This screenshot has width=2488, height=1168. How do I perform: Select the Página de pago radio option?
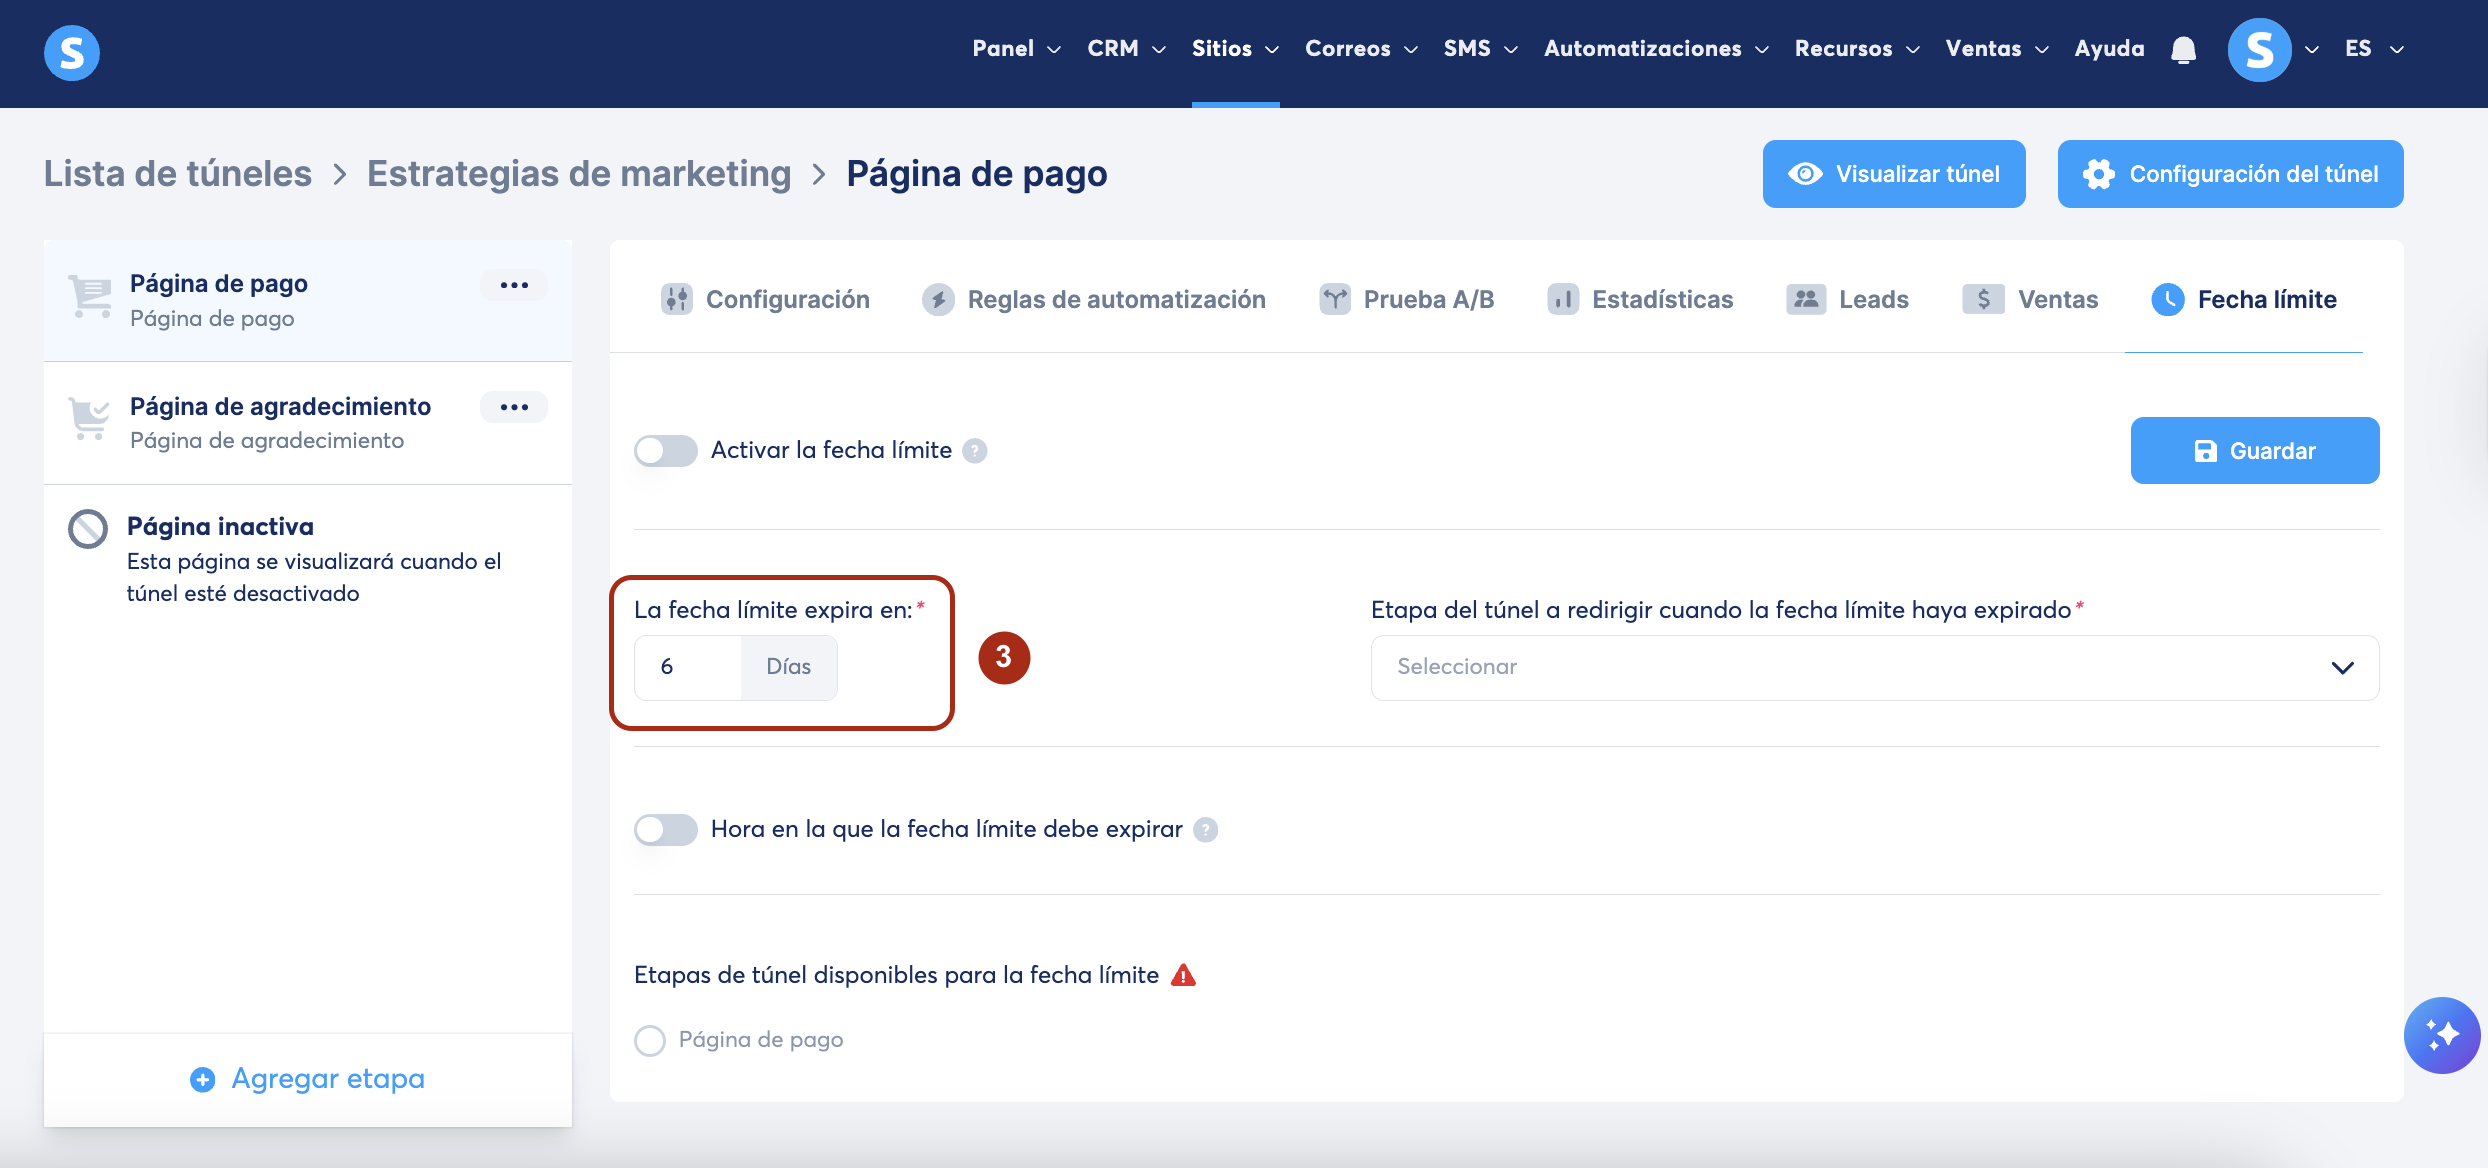[x=650, y=1041]
